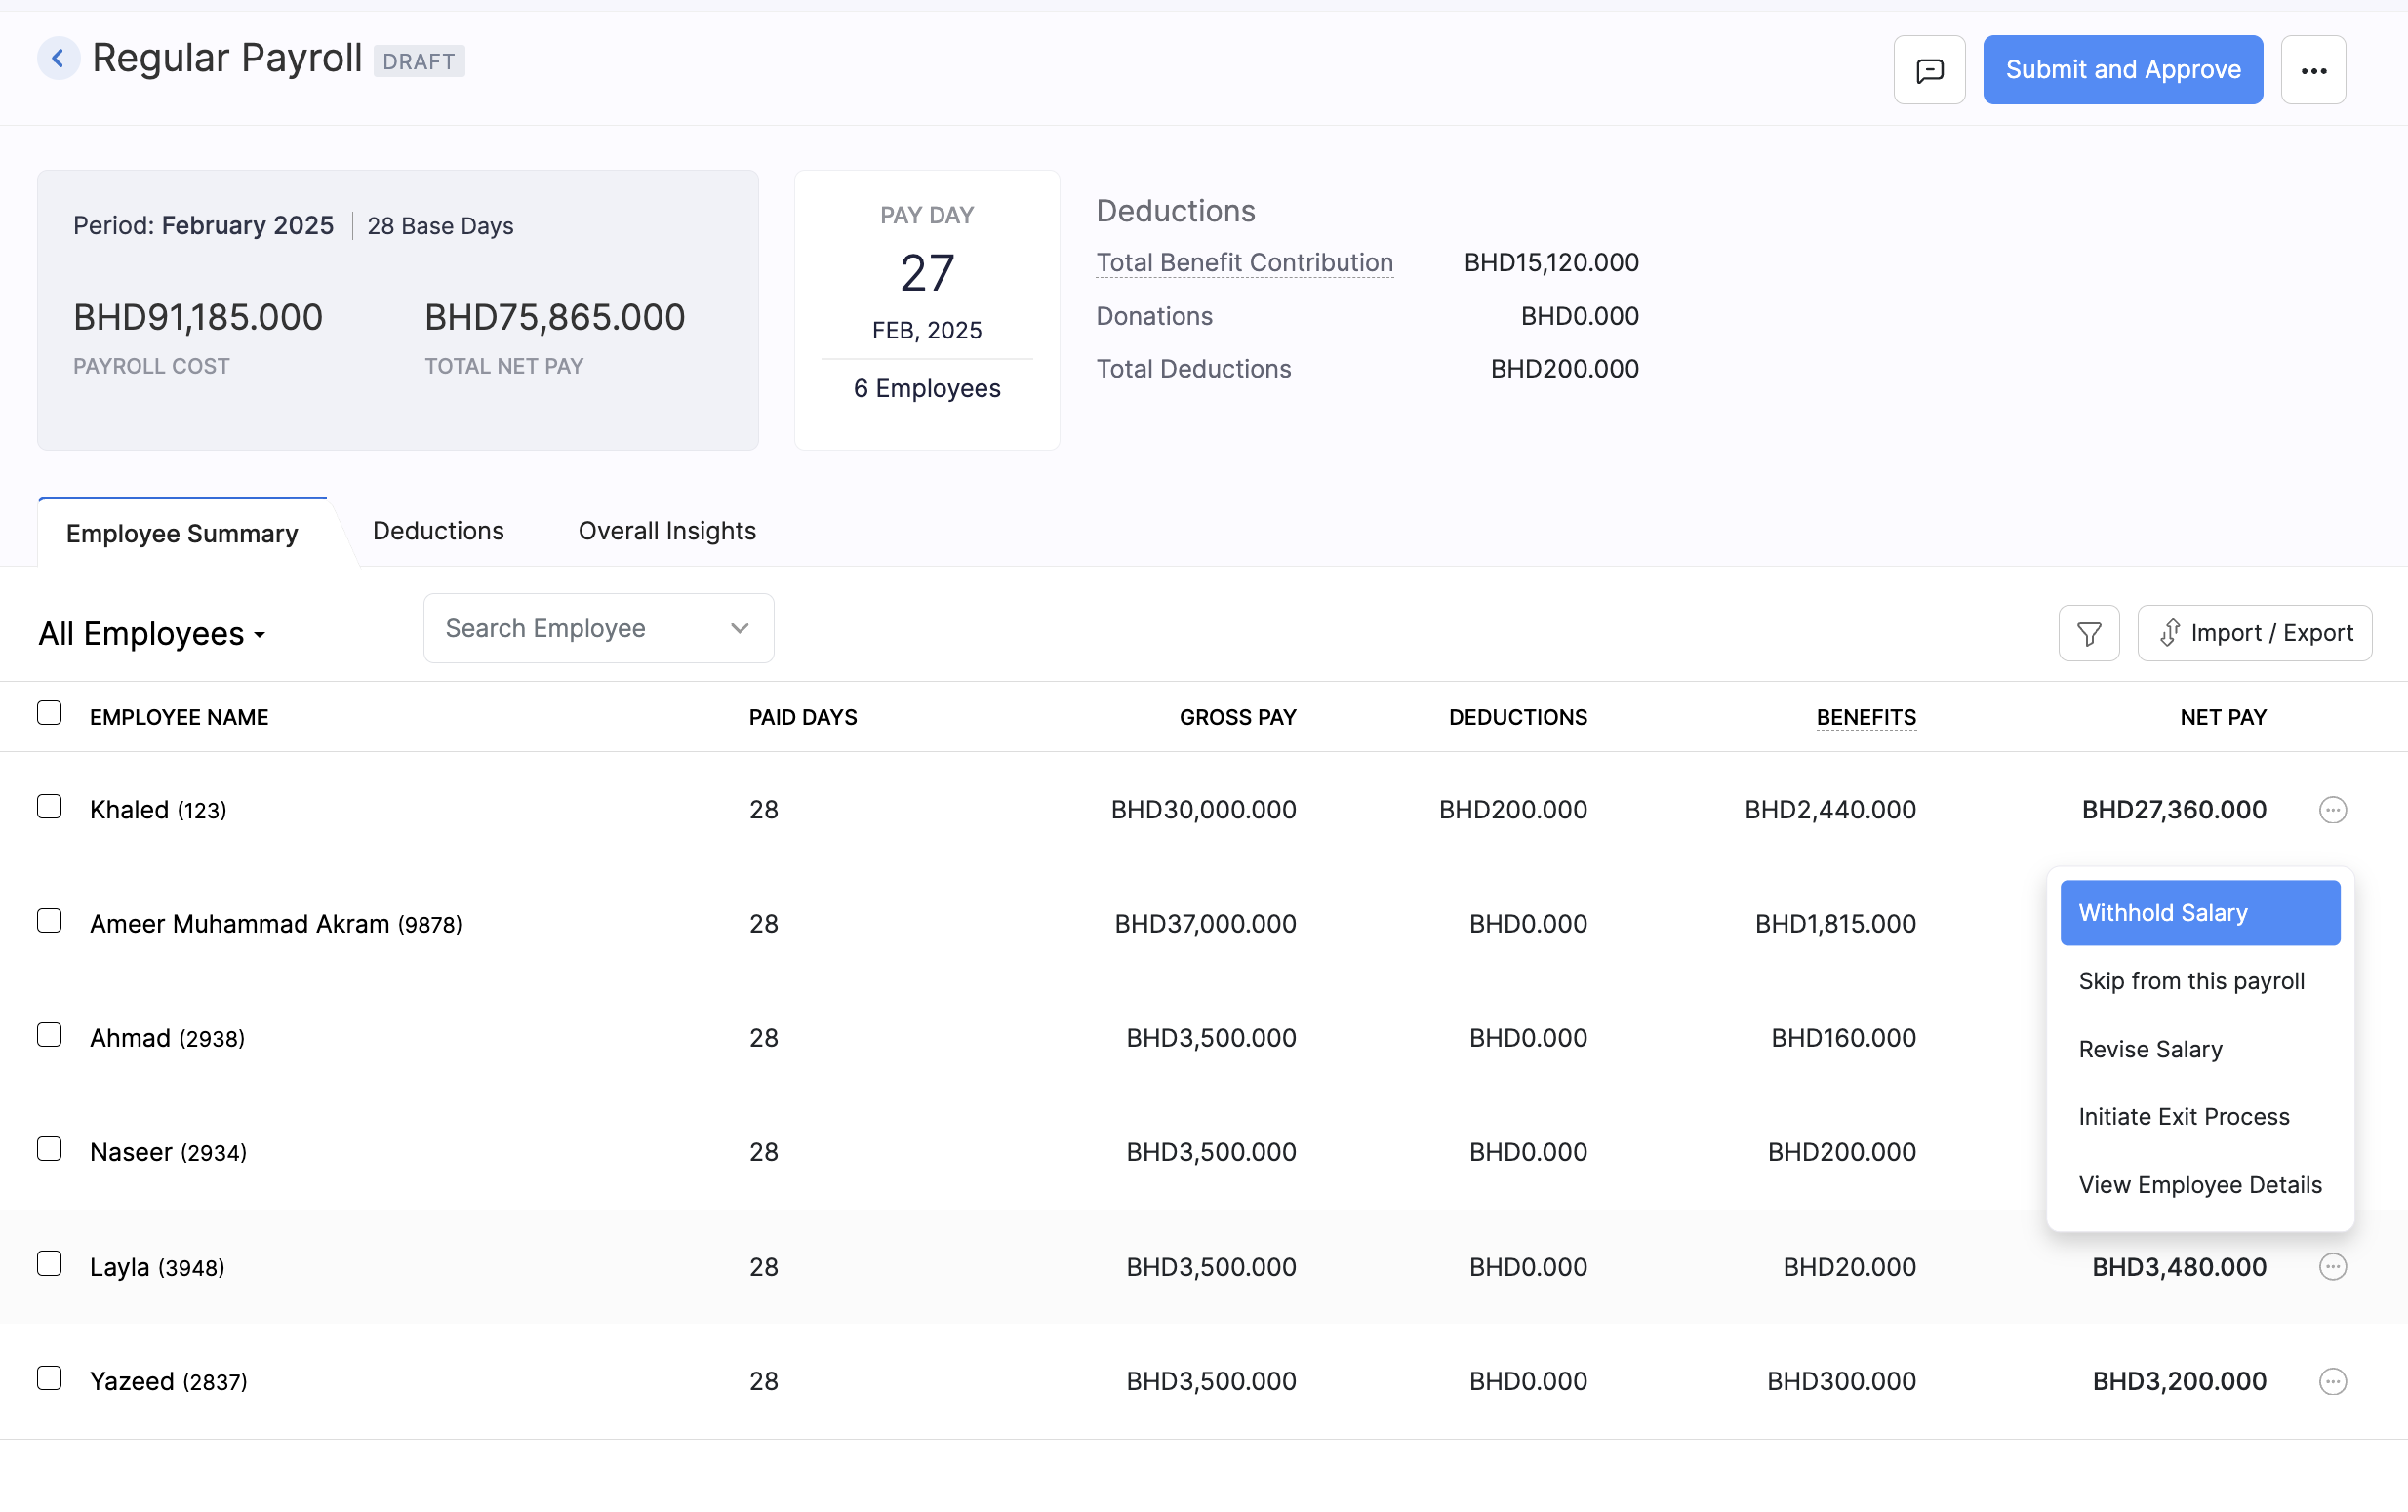Open row actions menu for Naseer
2408x1512 pixels.
point(2332,1151)
